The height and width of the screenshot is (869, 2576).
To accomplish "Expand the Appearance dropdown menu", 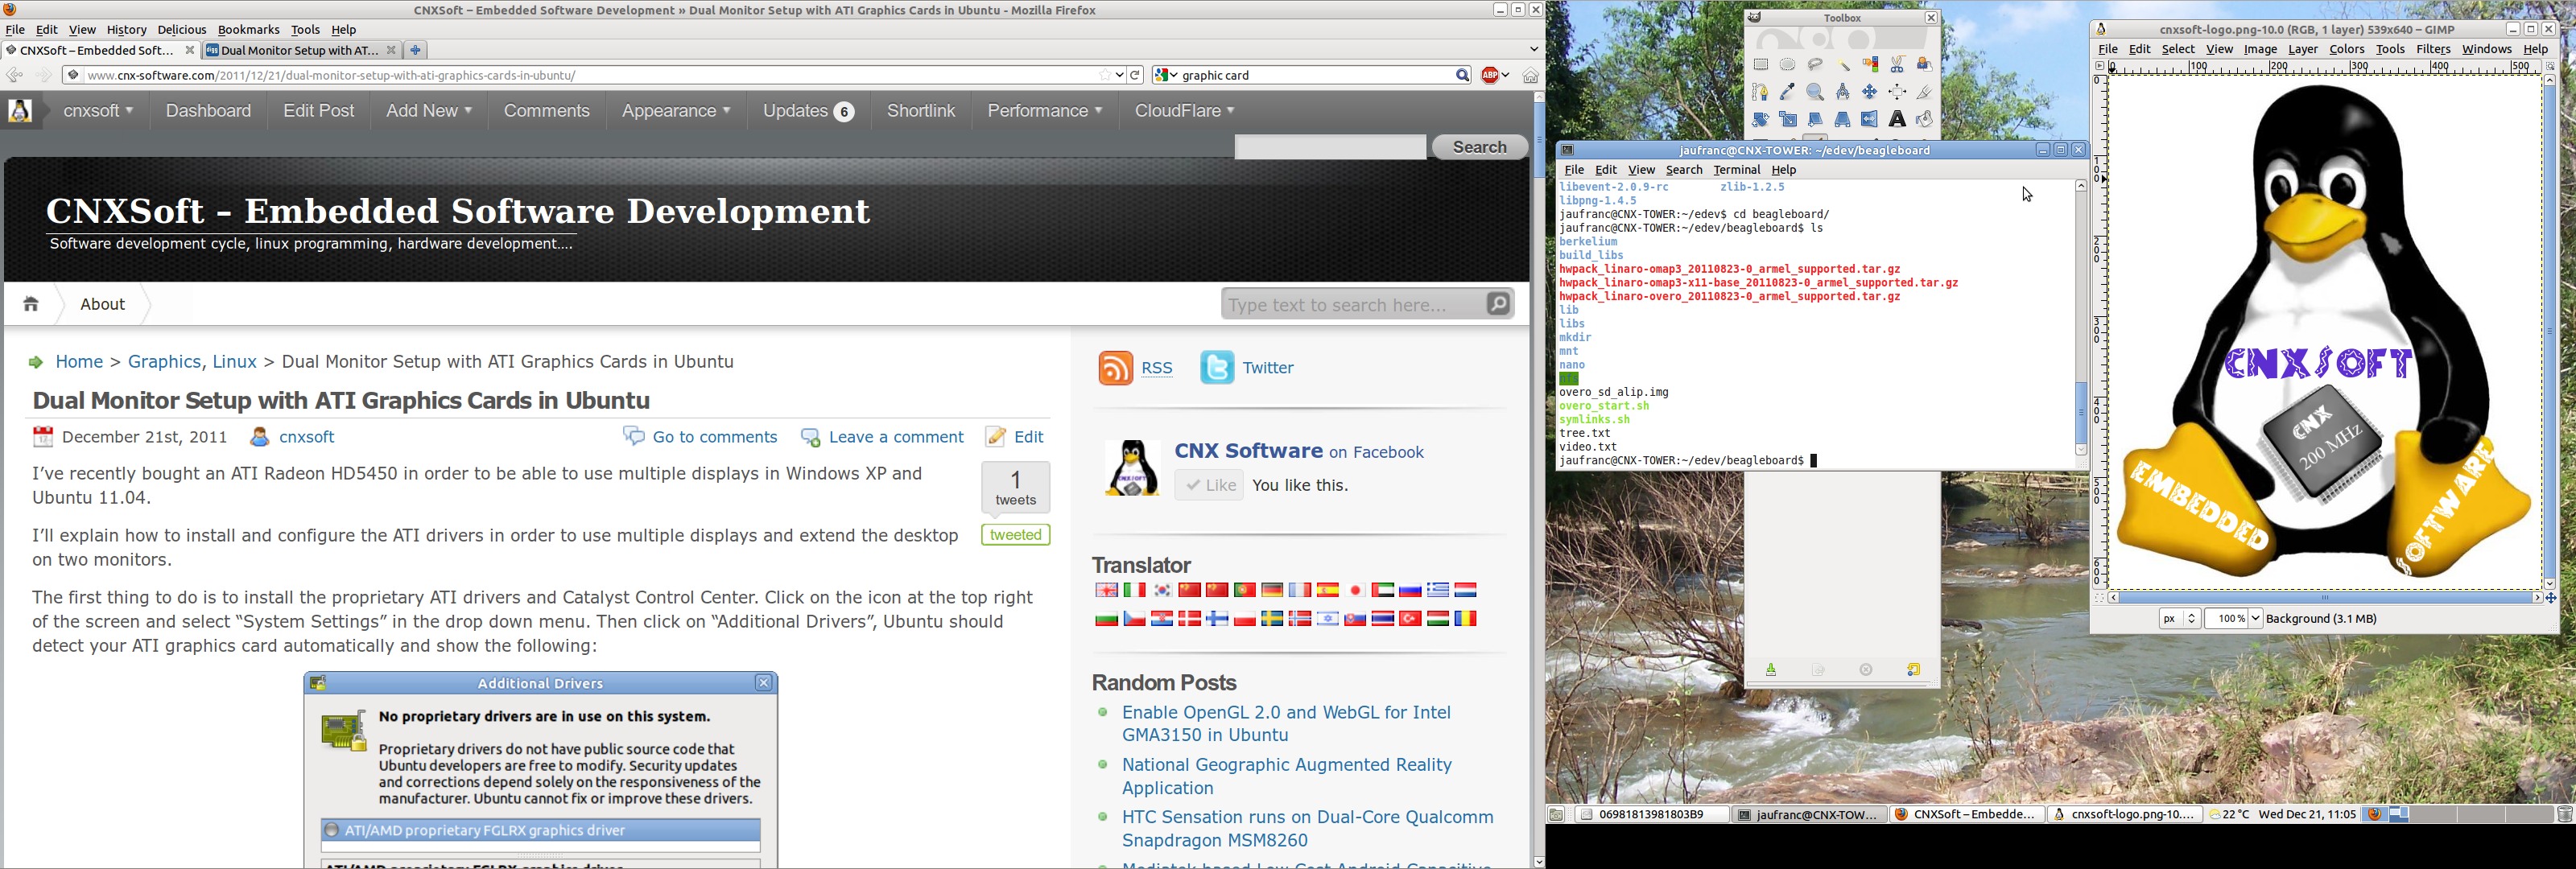I will click(676, 111).
